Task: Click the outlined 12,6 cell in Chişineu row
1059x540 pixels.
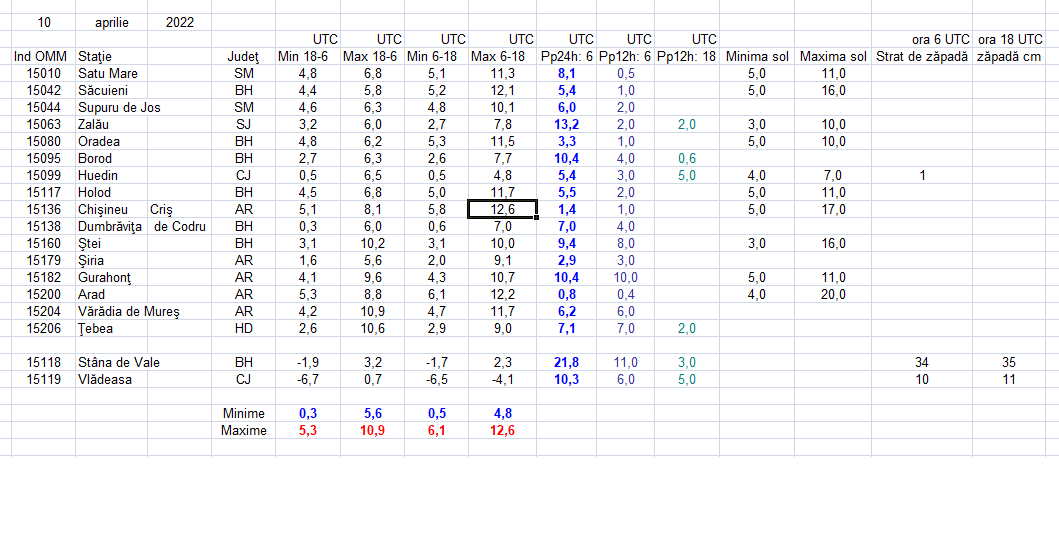Action: (502, 210)
